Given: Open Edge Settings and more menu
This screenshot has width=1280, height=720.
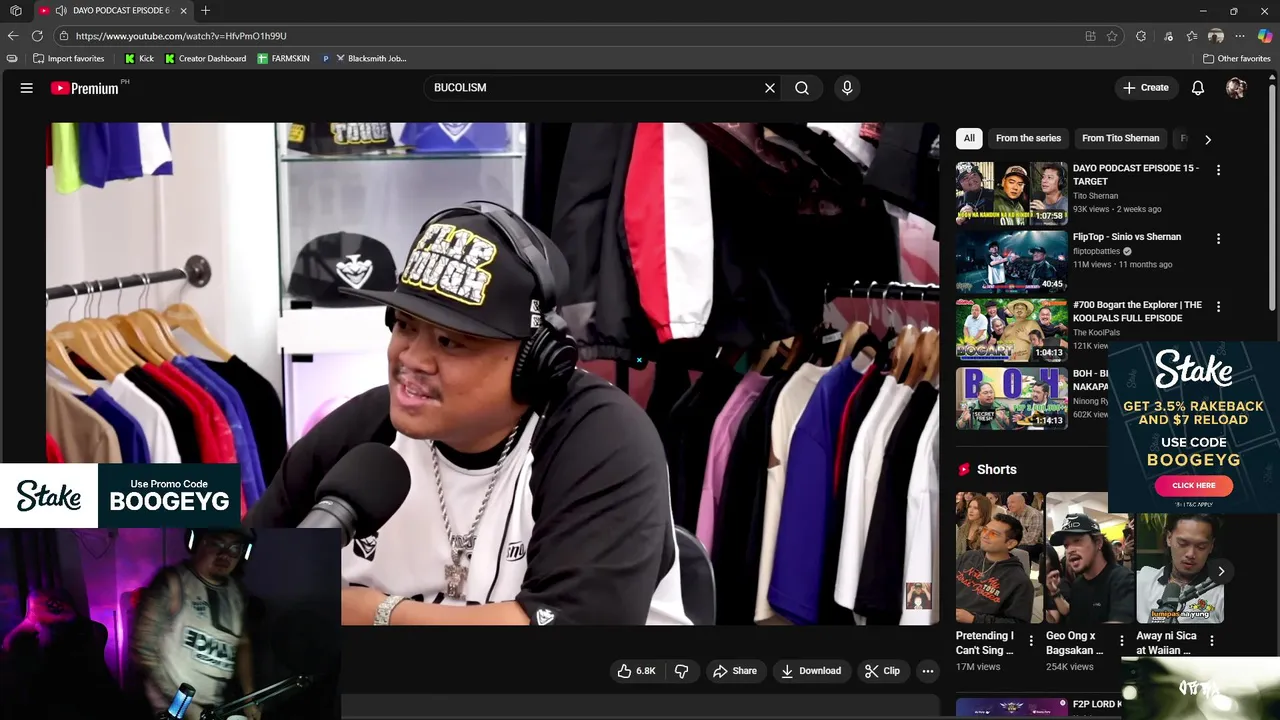Looking at the screenshot, I should click(1240, 36).
